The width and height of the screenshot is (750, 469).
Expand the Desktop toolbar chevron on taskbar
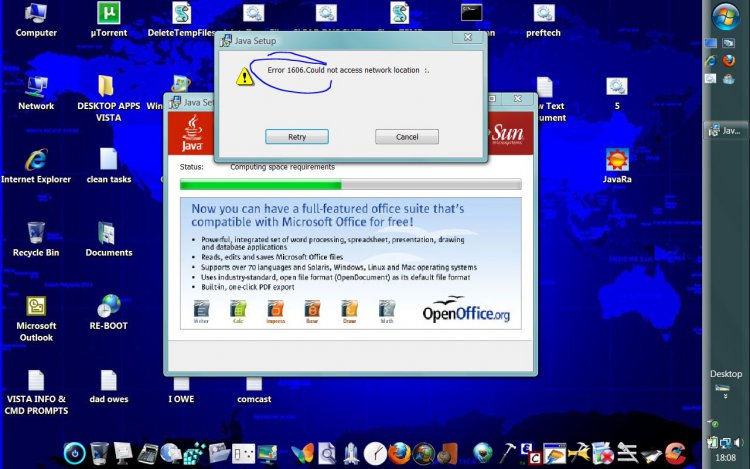coord(726,397)
